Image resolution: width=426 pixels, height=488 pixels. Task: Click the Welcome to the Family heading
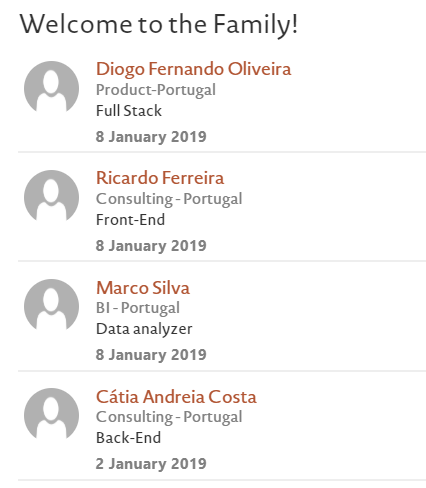(x=159, y=25)
